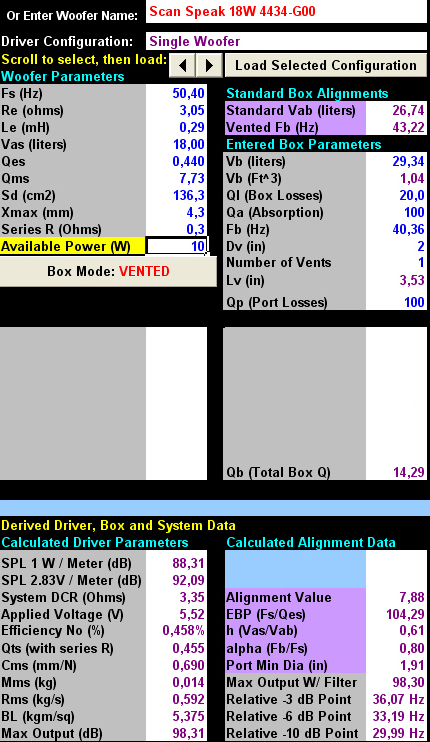Click the Number of Vents value 1
Image resolution: width=430 pixels, height=742 pixels.
(421, 263)
